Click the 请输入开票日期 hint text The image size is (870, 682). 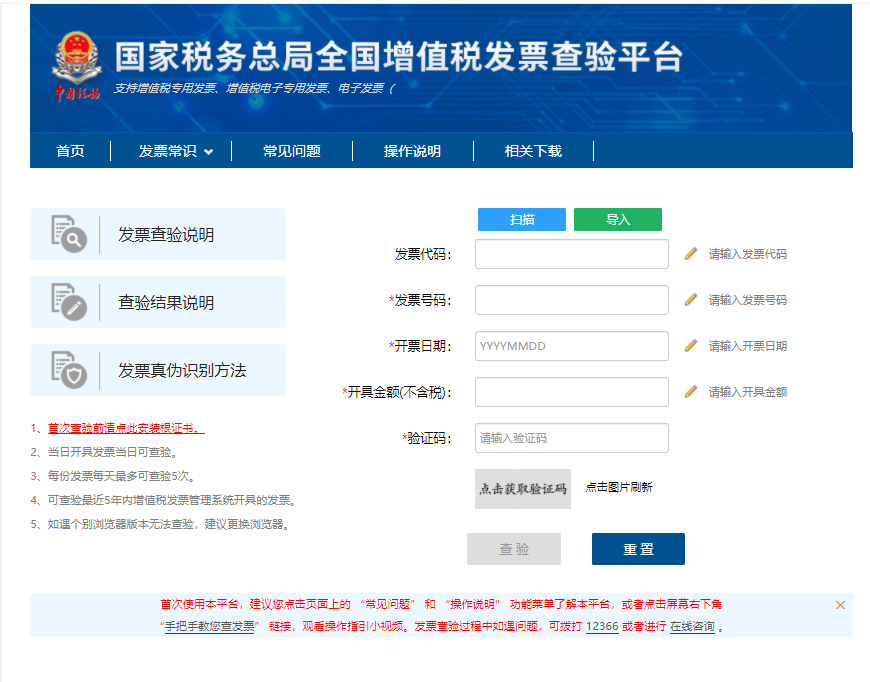[747, 346]
